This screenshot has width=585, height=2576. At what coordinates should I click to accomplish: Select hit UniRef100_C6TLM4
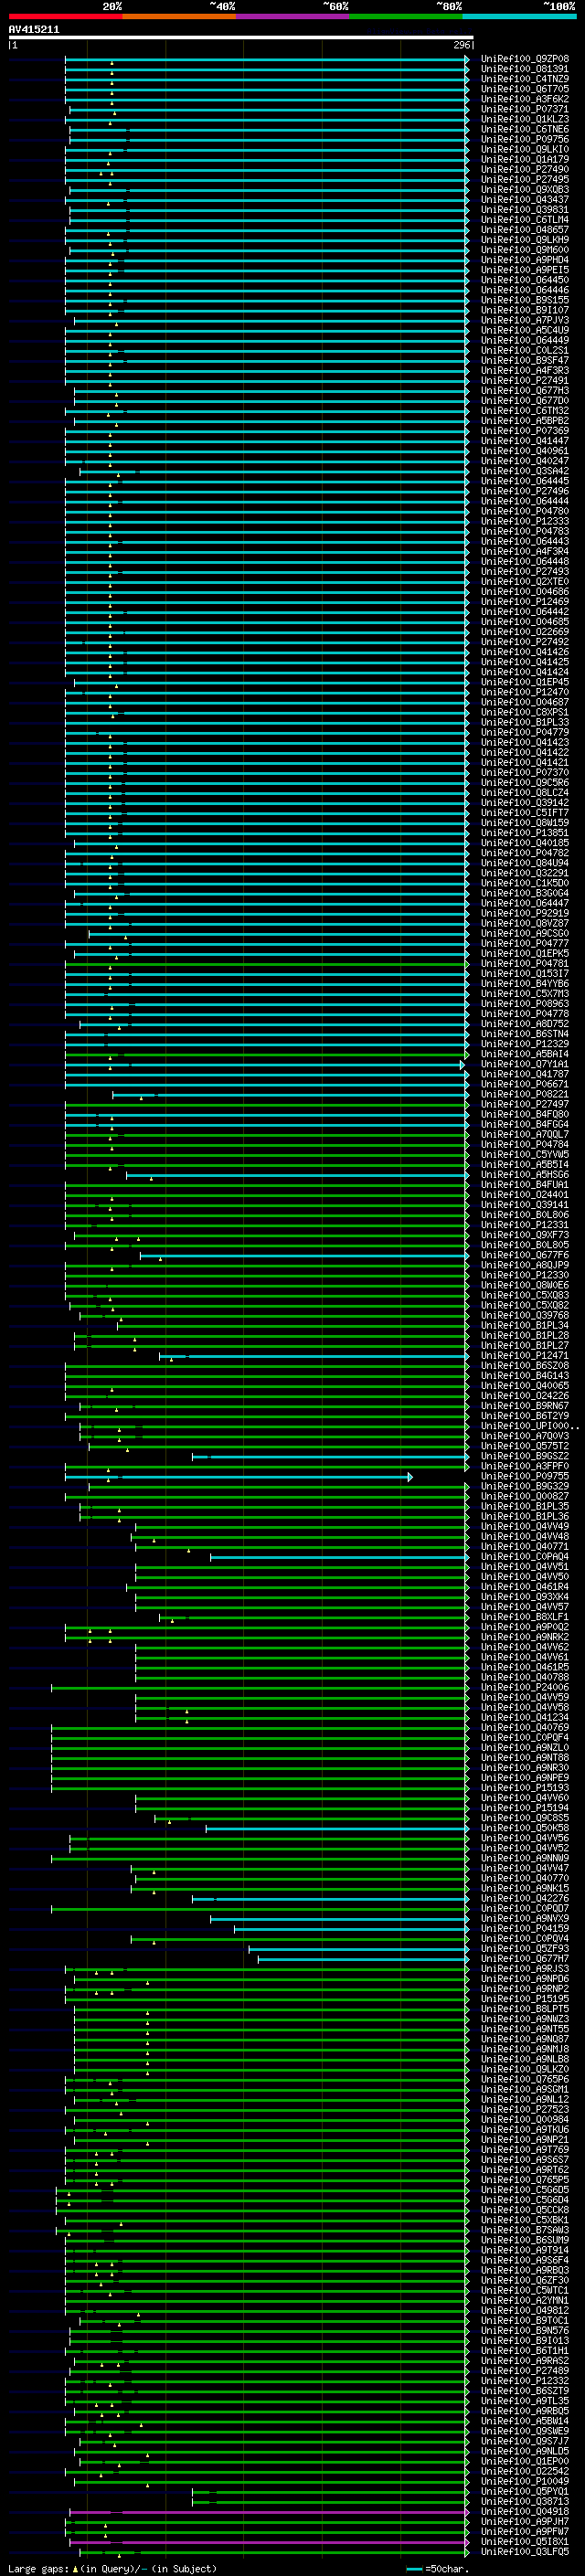pos(525,220)
